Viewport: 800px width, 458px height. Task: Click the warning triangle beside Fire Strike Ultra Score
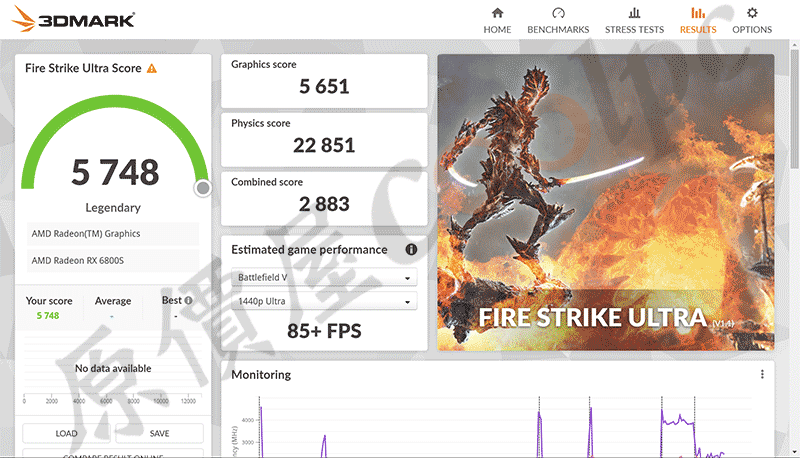click(152, 68)
